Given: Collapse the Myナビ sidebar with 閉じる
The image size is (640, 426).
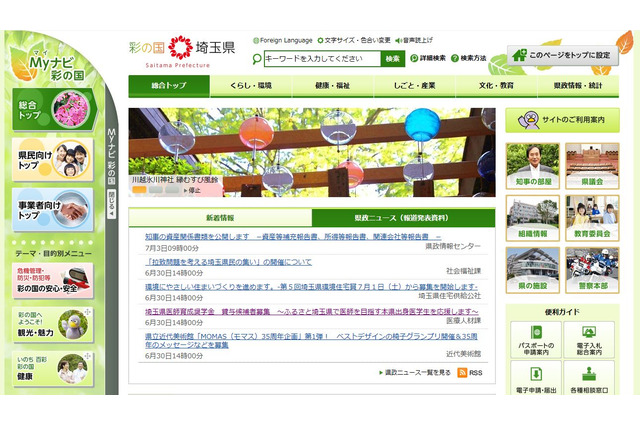Looking at the screenshot, I should 111,204.
